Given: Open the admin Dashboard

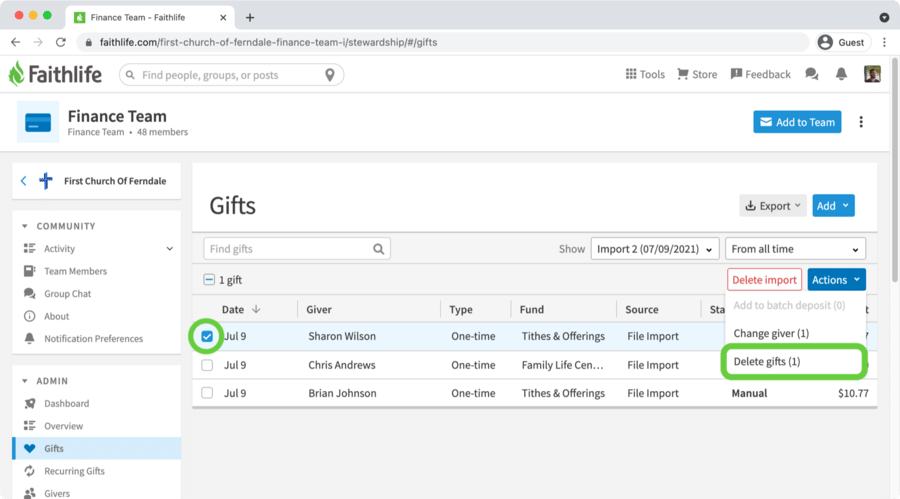Looking at the screenshot, I should tap(66, 404).
